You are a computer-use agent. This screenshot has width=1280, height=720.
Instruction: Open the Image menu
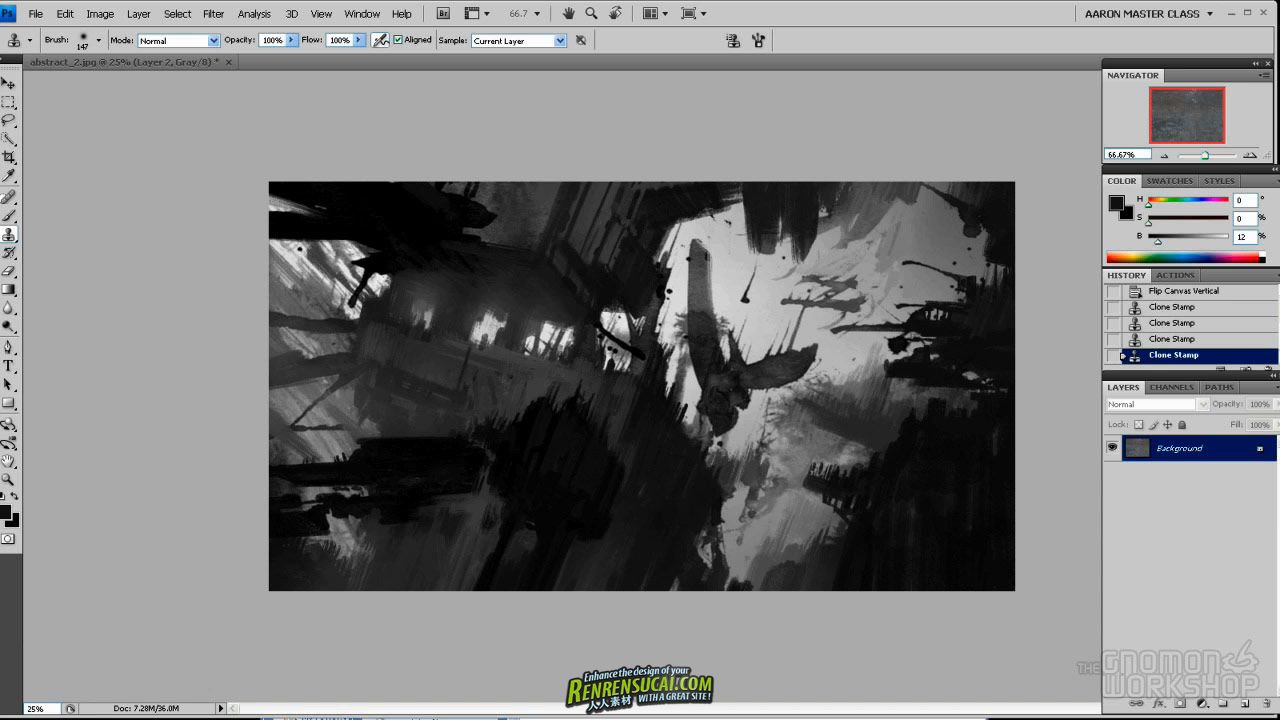click(x=100, y=14)
